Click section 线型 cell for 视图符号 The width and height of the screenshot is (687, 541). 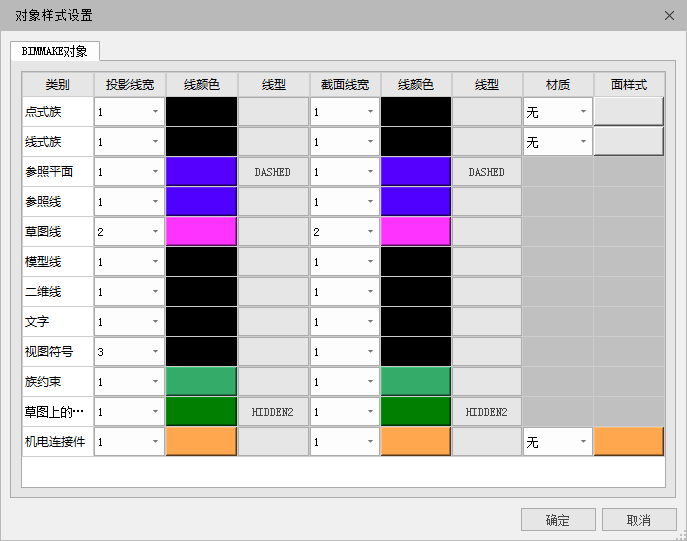point(487,352)
